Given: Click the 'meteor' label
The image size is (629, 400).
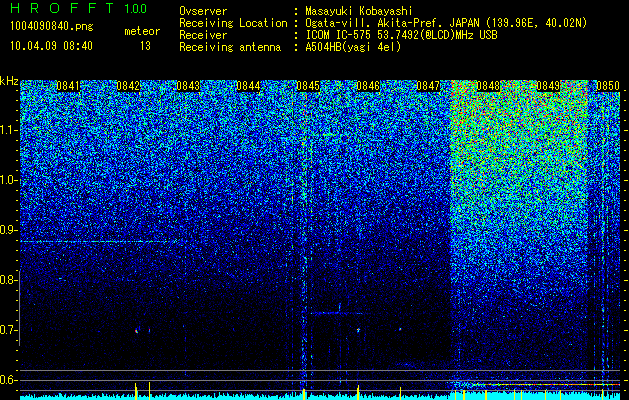Looking at the screenshot, I should click(x=142, y=31).
